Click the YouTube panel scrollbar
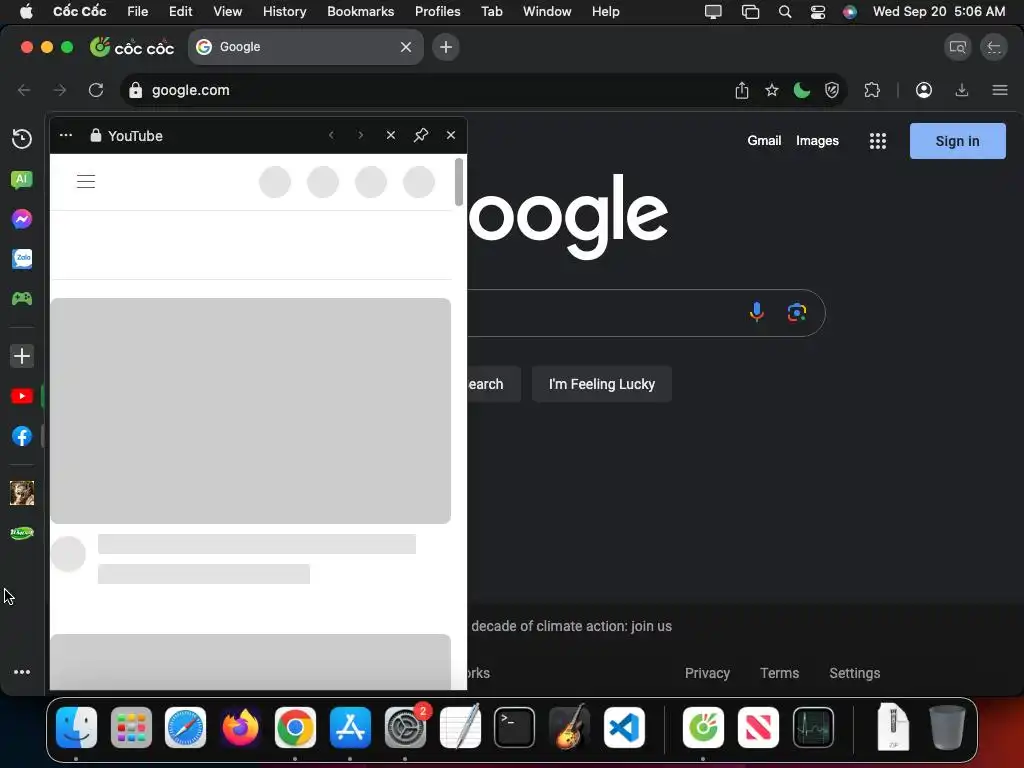 point(459,182)
